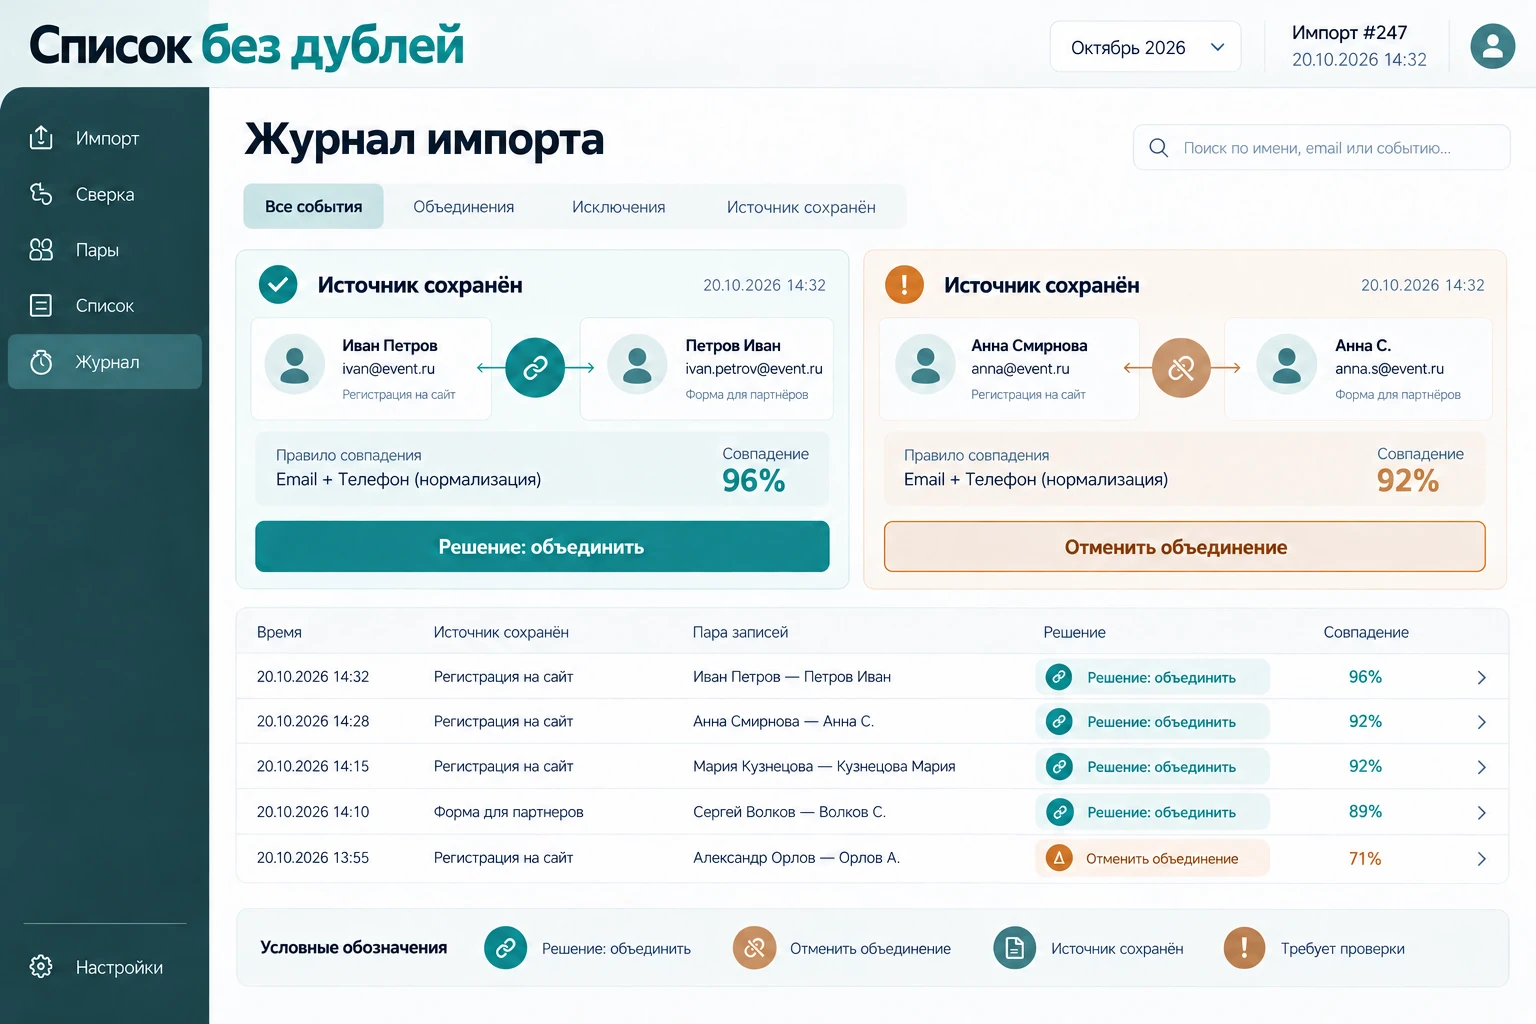This screenshot has width=1536, height=1024.
Task: Click the orange unlink icon between Анна records
Action: point(1181,368)
